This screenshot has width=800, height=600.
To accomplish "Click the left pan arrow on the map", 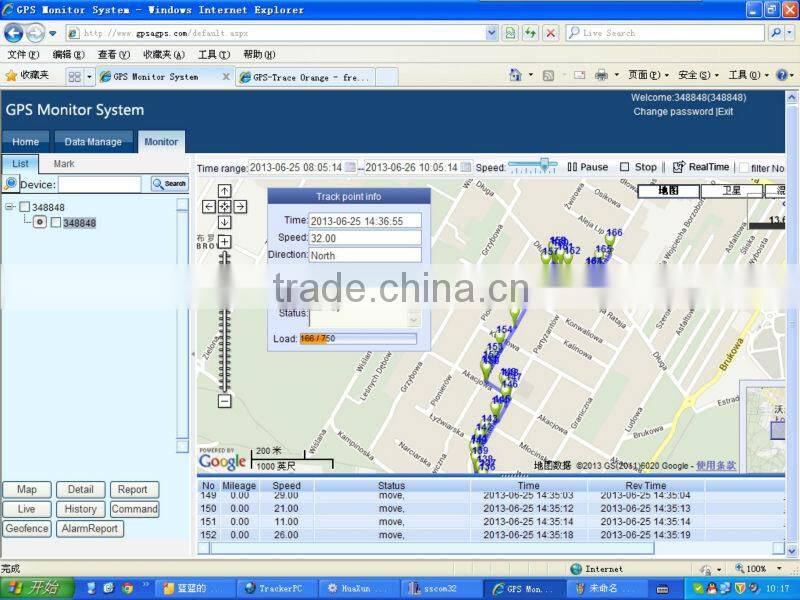I will coord(208,206).
